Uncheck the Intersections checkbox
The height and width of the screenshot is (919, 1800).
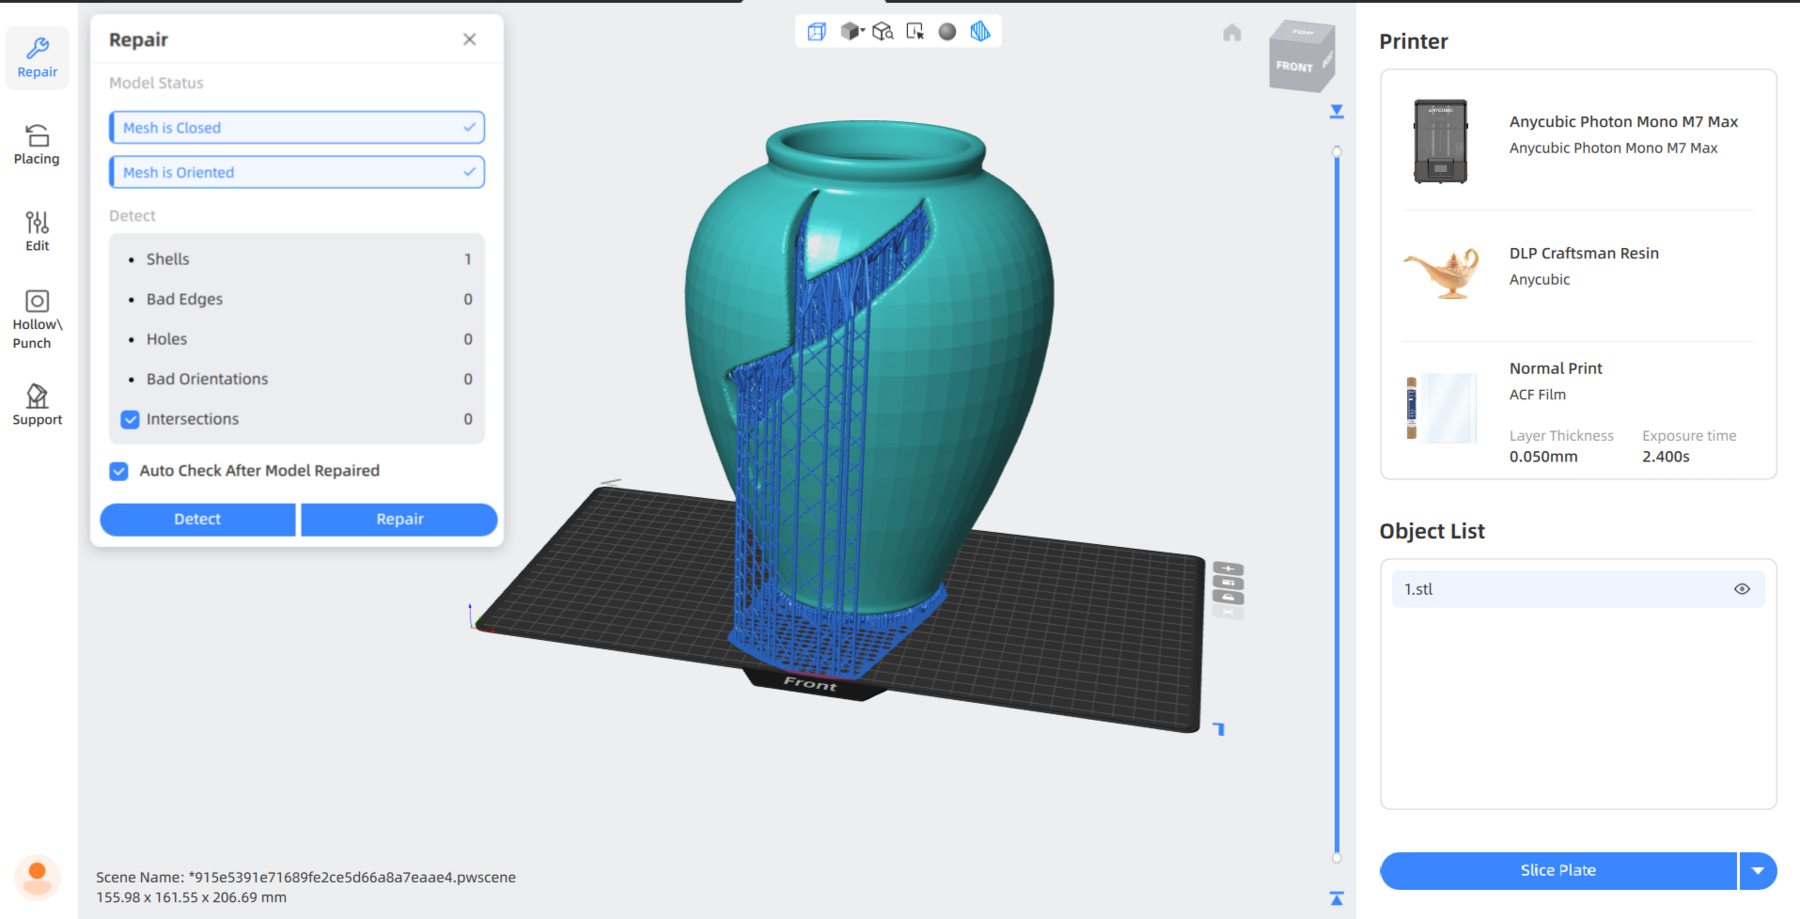click(130, 420)
